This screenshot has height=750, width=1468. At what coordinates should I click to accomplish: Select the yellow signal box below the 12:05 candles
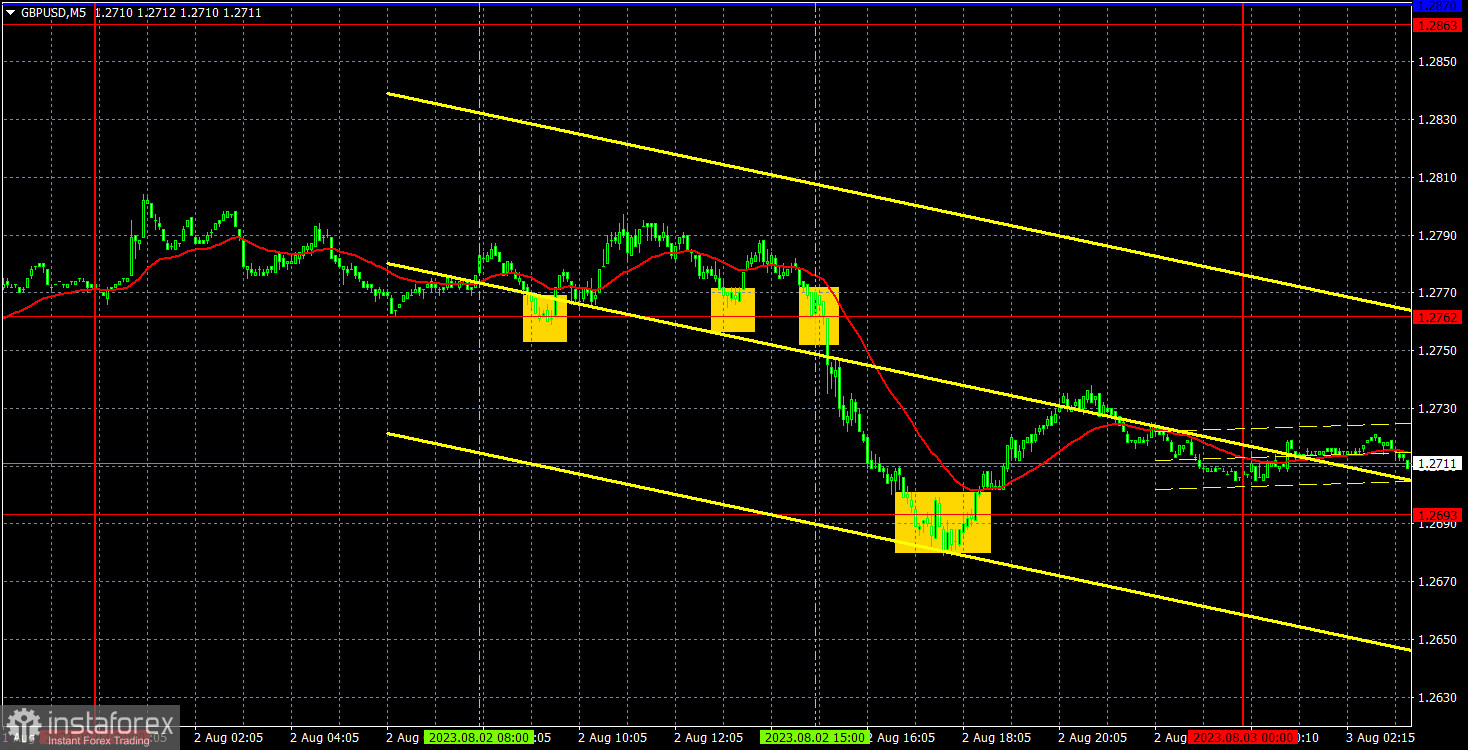(733, 310)
